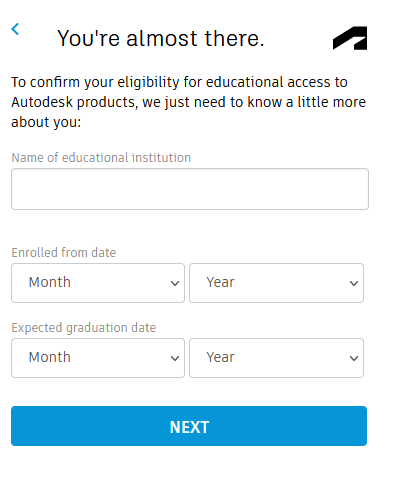Image resolution: width=400 pixels, height=481 pixels.
Task: Open the Enrolled from date Month dropdown
Action: coord(98,283)
